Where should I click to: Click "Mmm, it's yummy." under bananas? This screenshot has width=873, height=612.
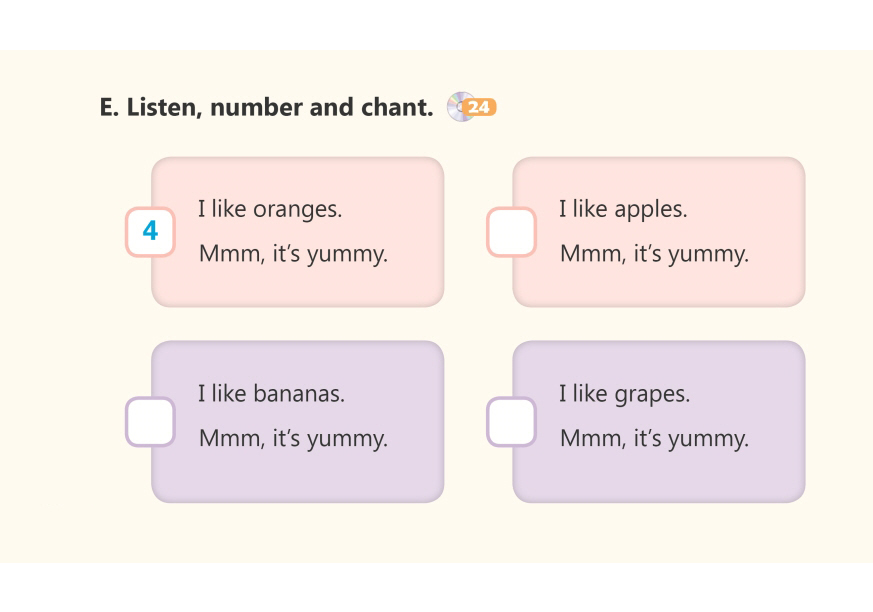(293, 439)
